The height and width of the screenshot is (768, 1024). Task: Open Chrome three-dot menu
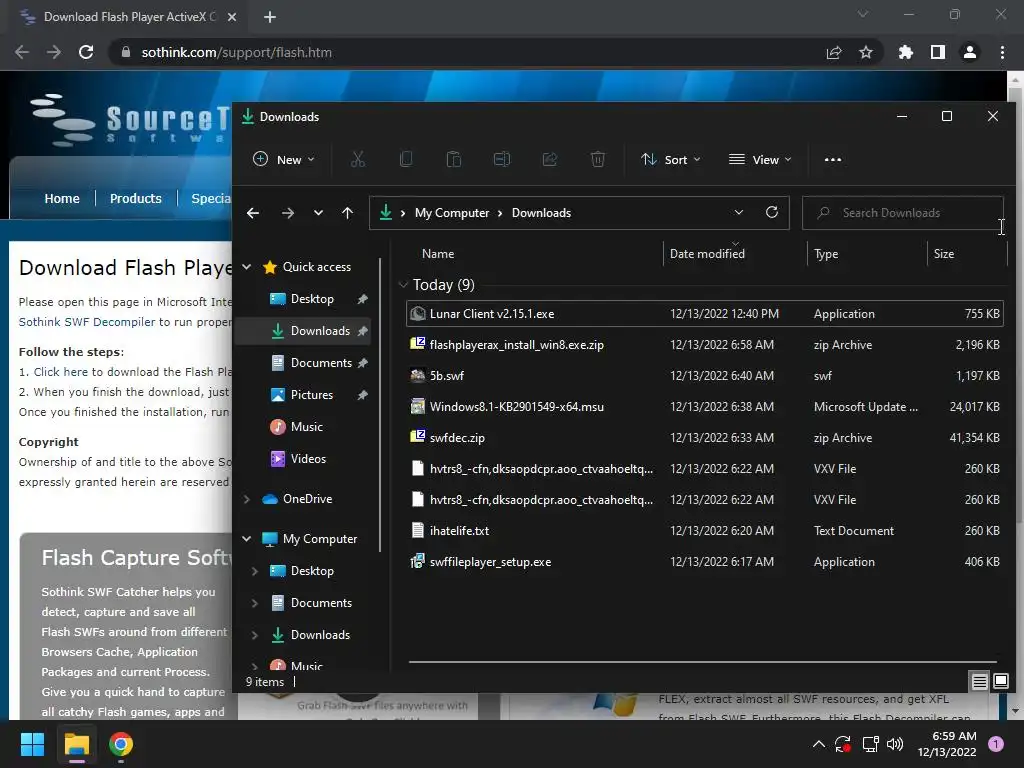(x=1002, y=52)
